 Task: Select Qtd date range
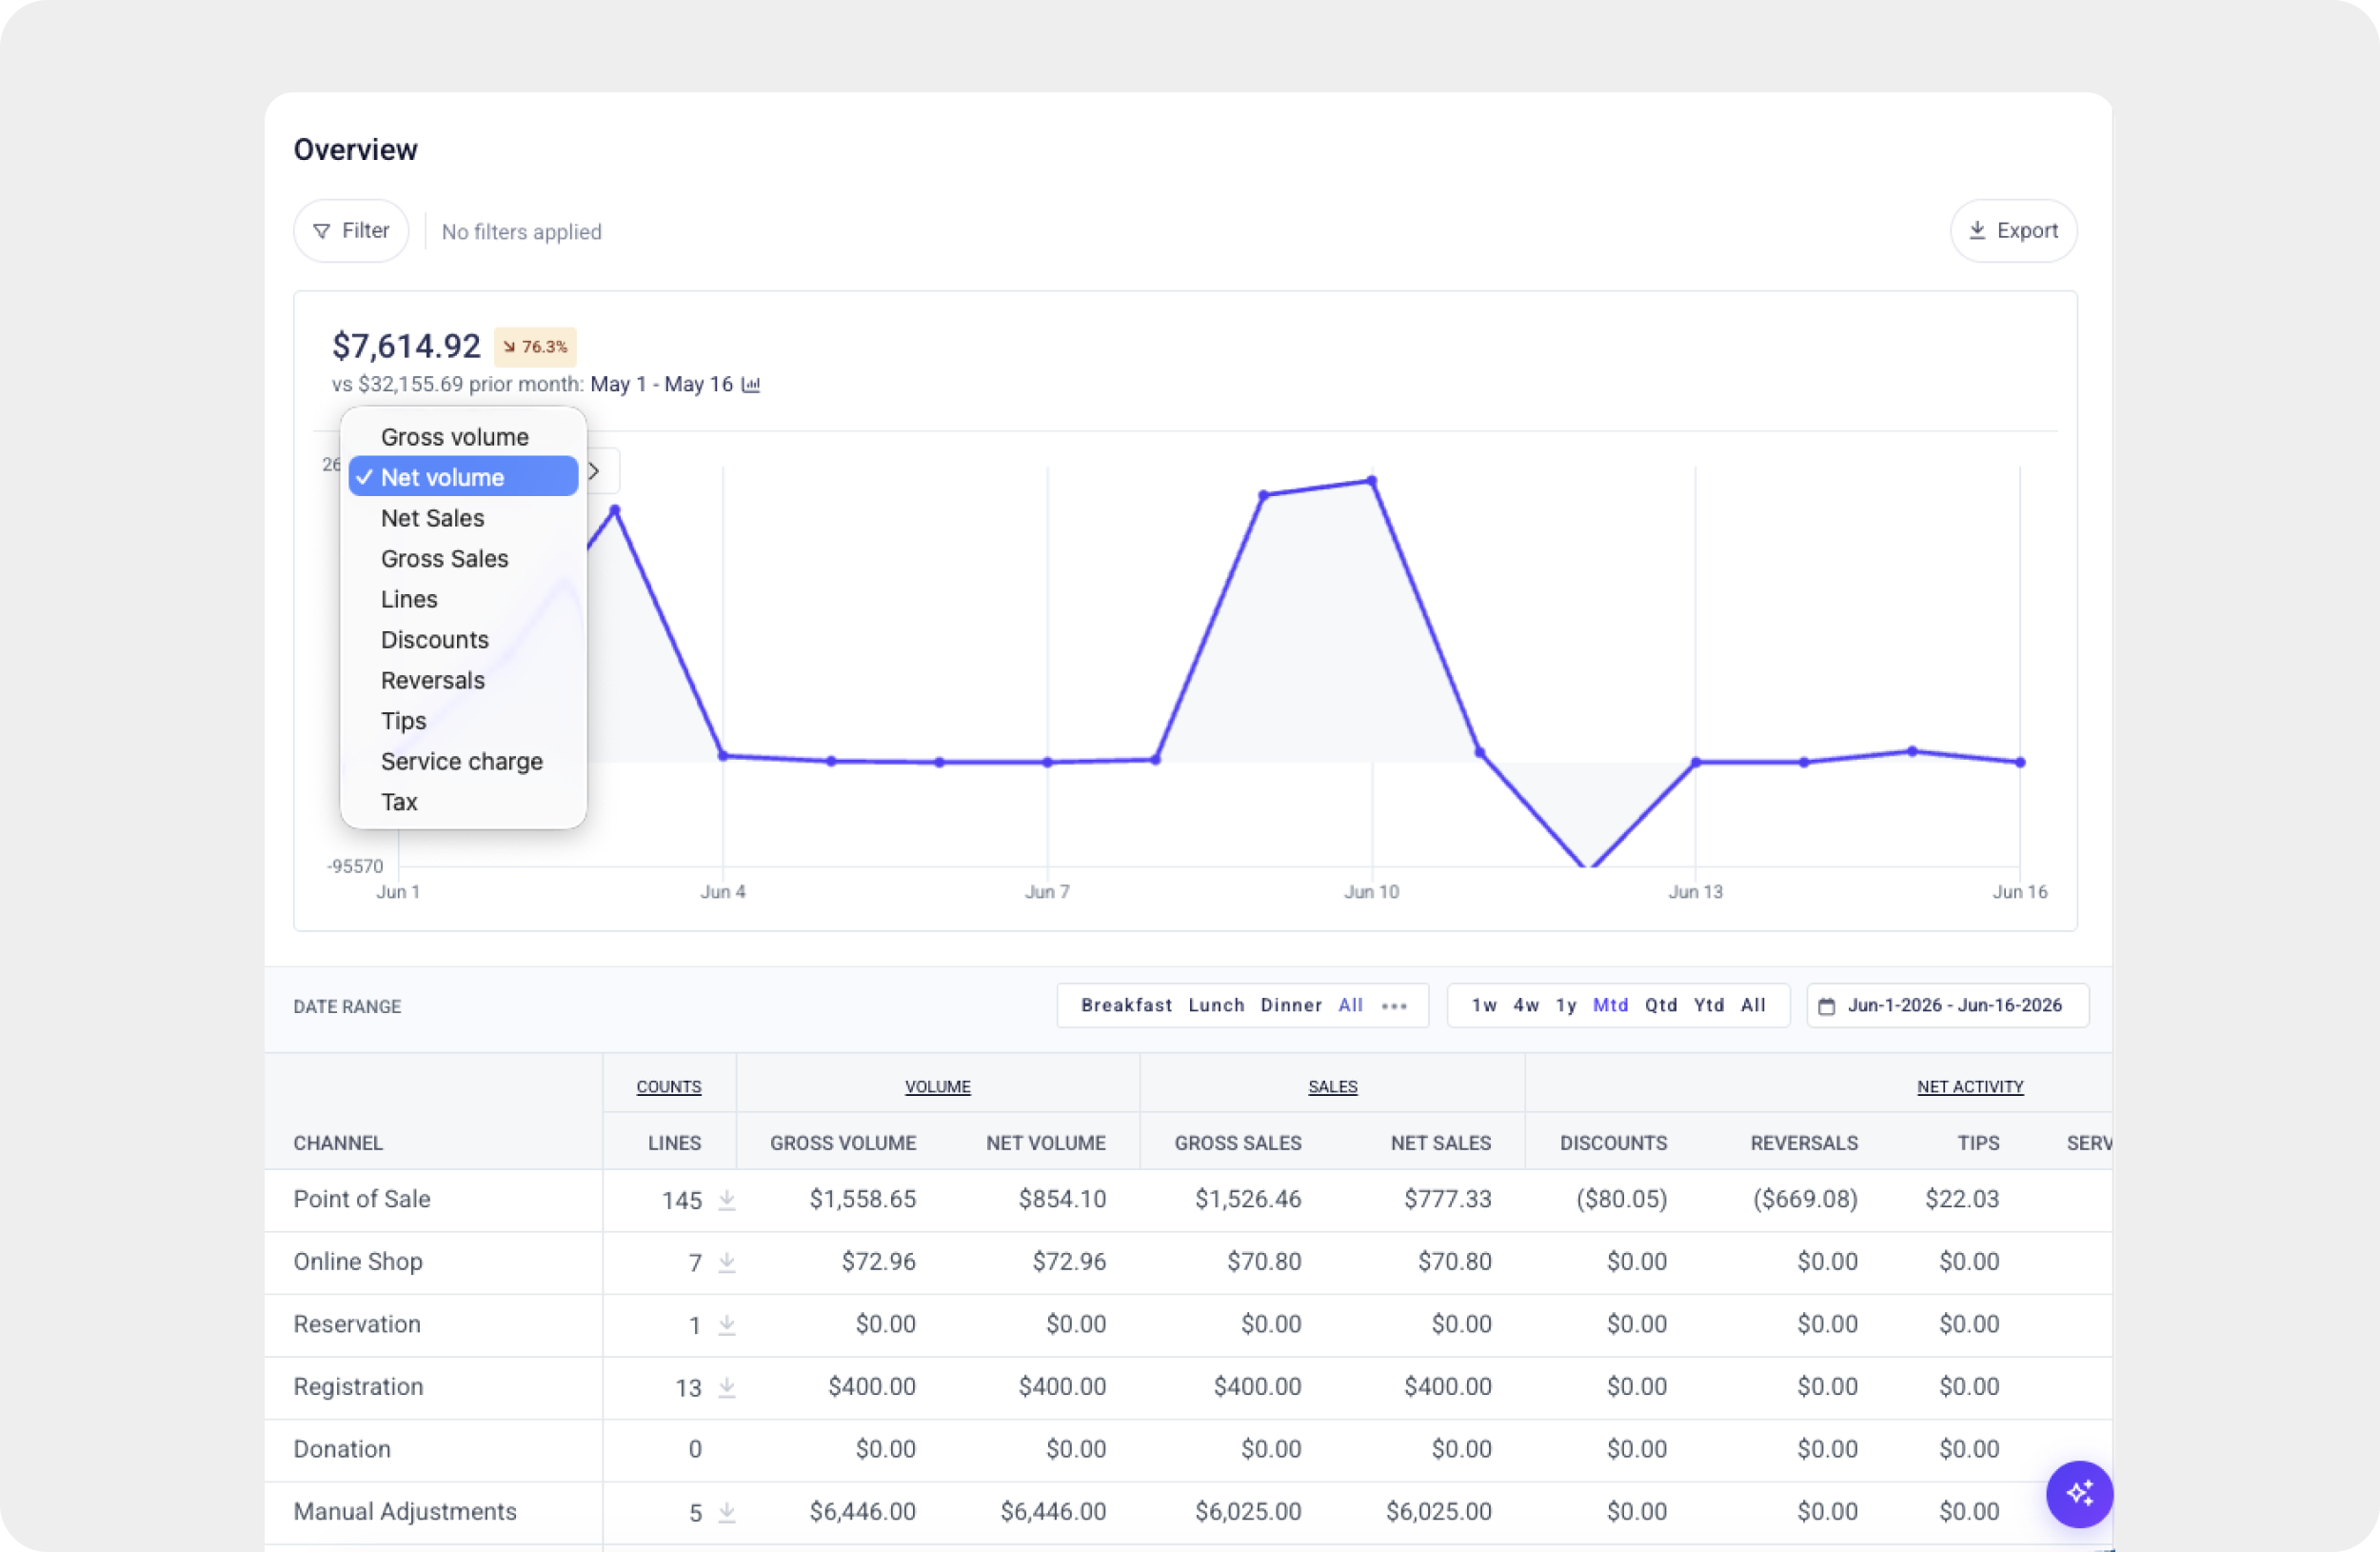(1661, 1005)
